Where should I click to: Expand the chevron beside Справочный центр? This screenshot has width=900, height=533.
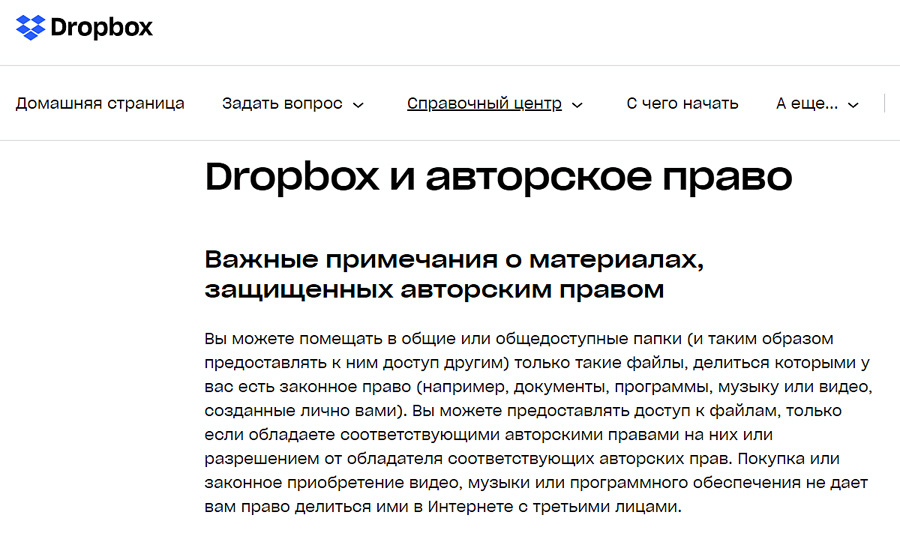click(x=577, y=104)
